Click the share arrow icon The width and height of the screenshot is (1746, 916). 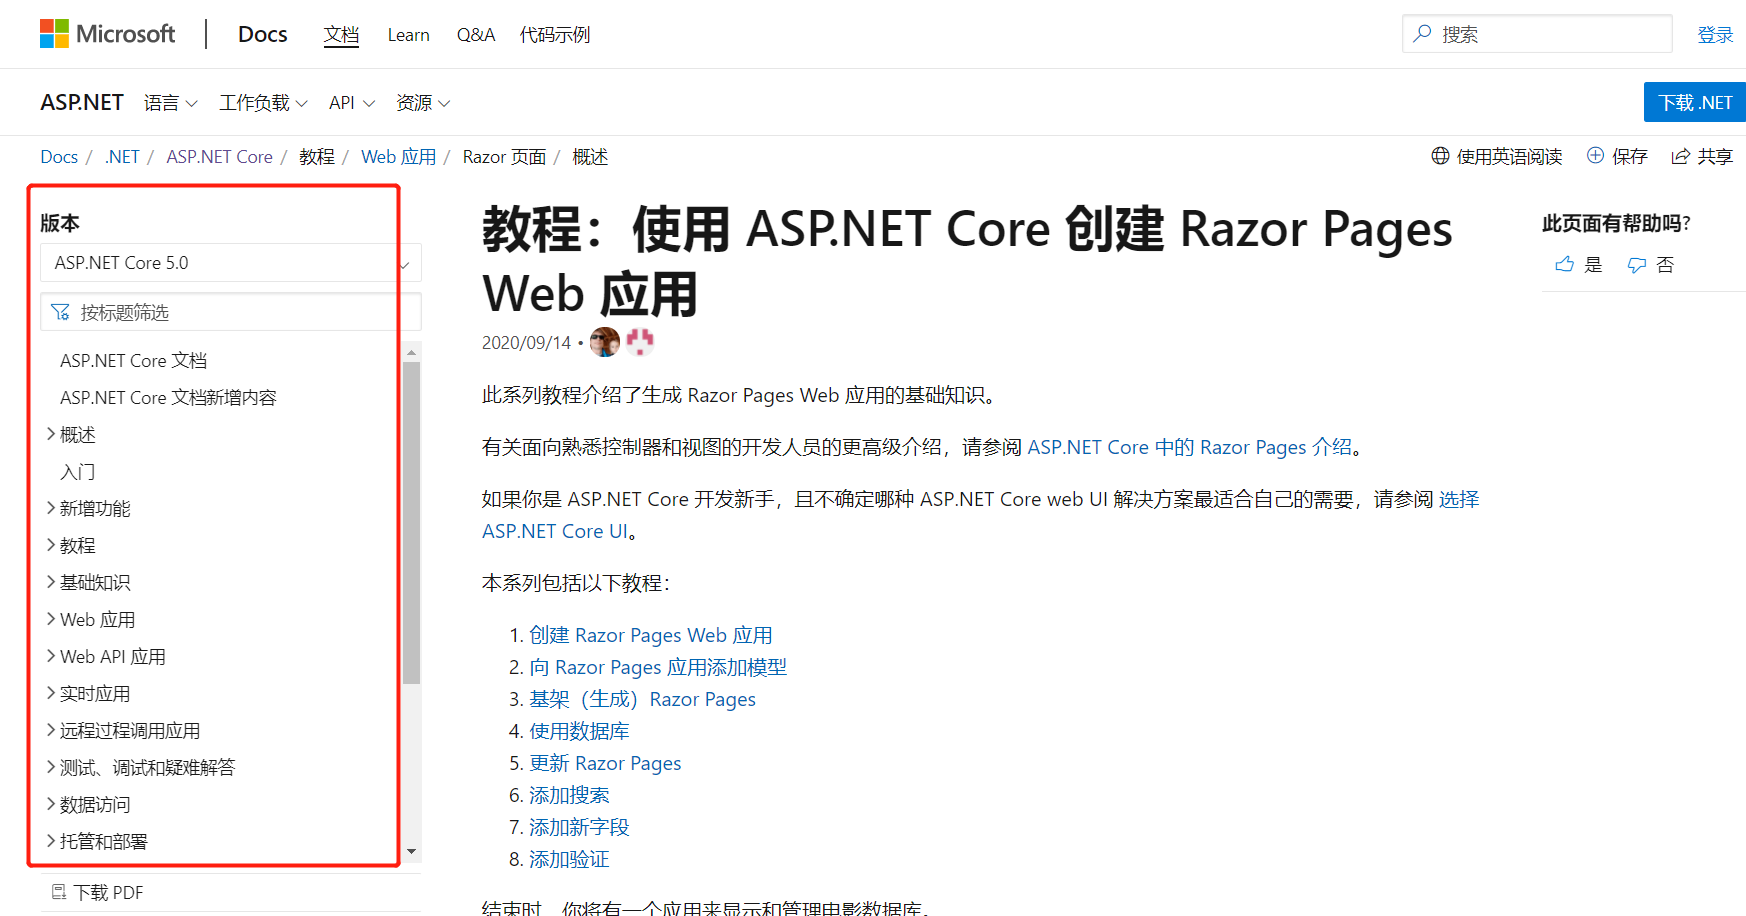[1680, 156]
